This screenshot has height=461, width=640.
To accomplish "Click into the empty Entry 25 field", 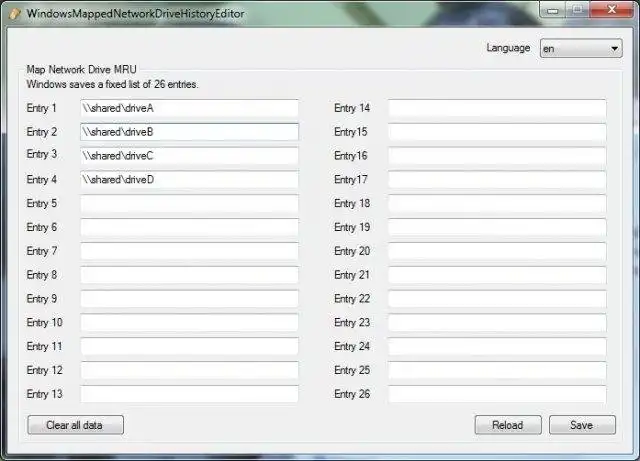I will tap(497, 370).
